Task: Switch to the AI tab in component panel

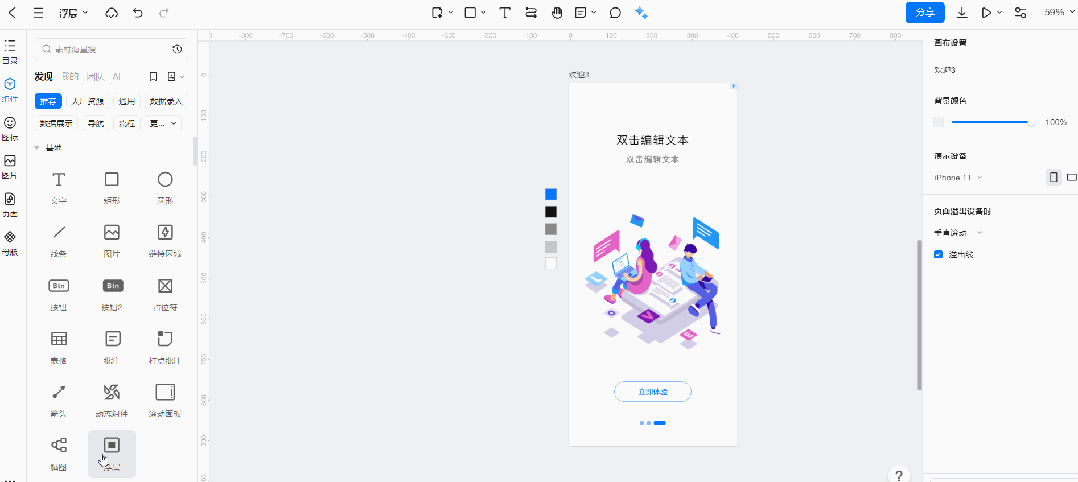Action: (x=116, y=76)
